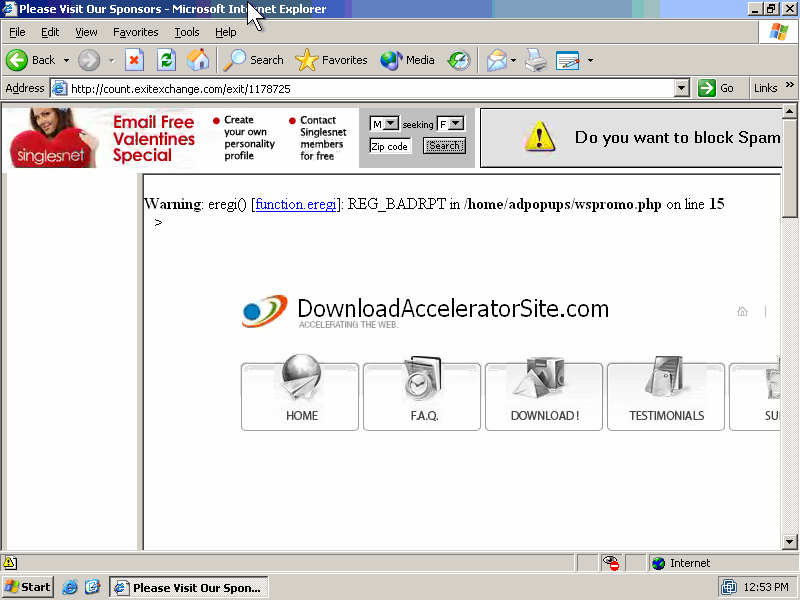Click the DownloadAcceleratorSite.com logo
This screenshot has width=800, height=600.
(426, 311)
